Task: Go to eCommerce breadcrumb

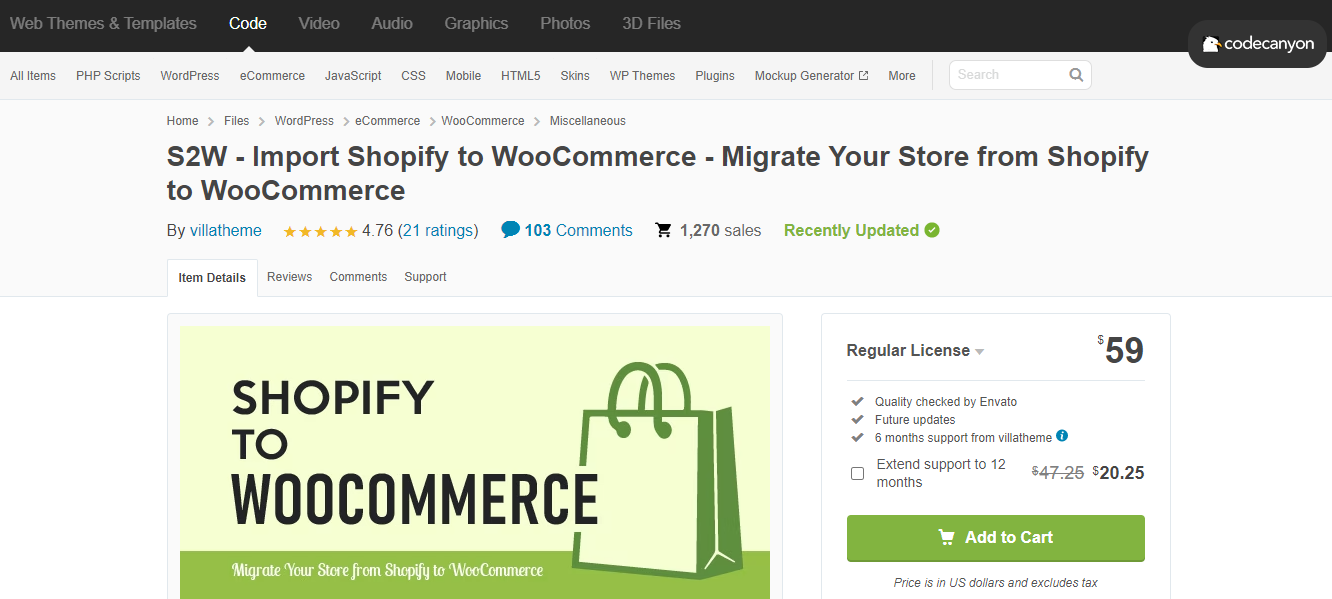Action: [387, 121]
